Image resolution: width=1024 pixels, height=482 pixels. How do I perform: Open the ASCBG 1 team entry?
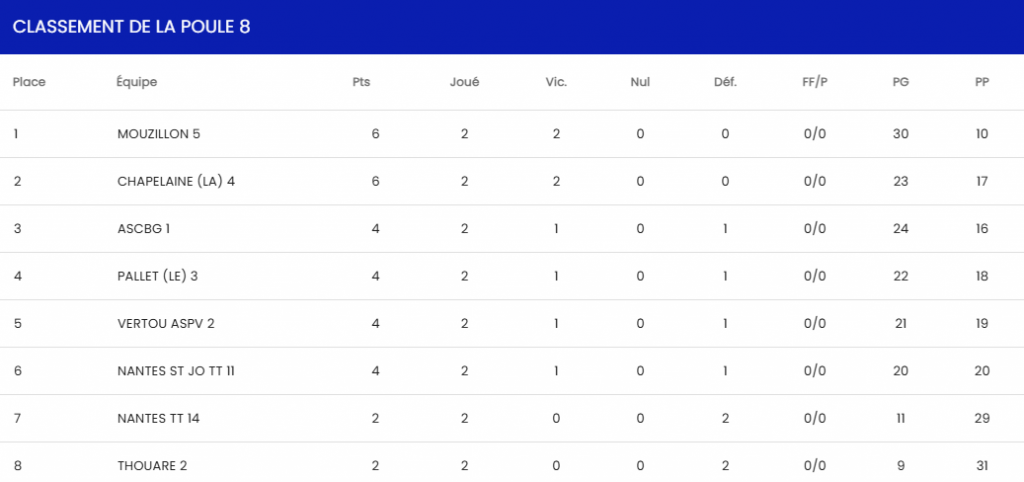144,228
